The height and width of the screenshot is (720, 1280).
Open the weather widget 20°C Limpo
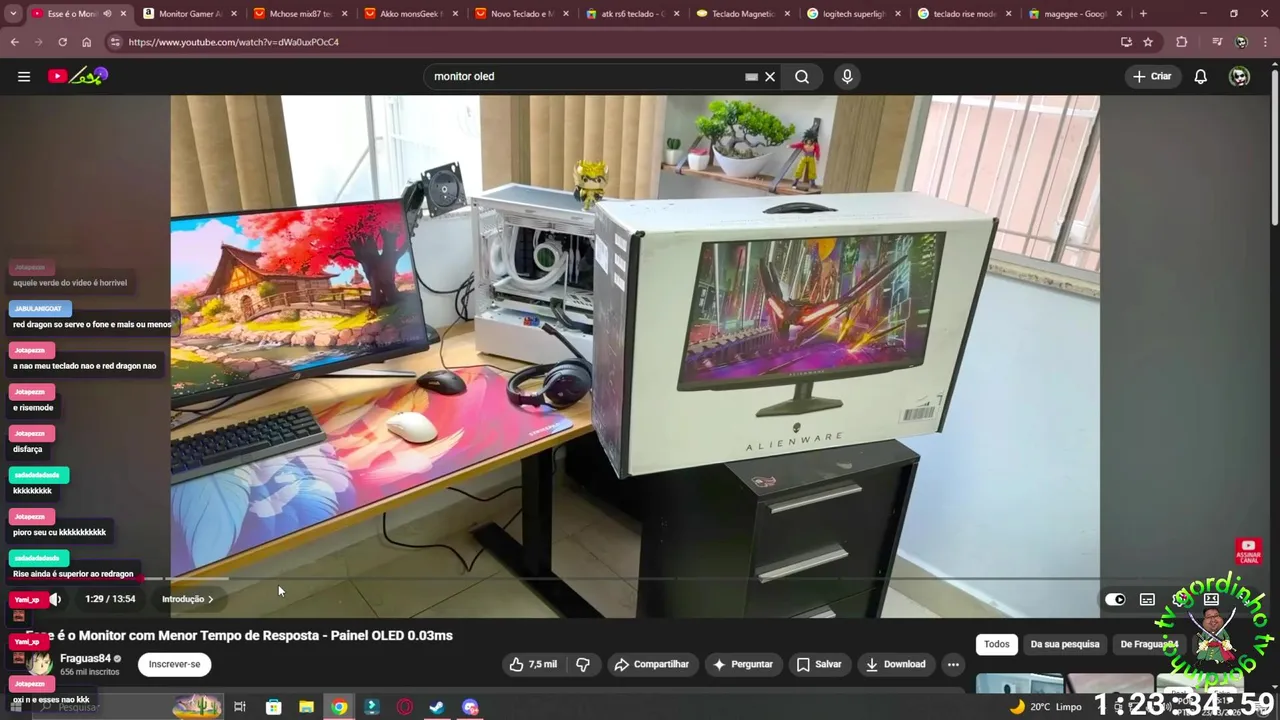click(1046, 707)
